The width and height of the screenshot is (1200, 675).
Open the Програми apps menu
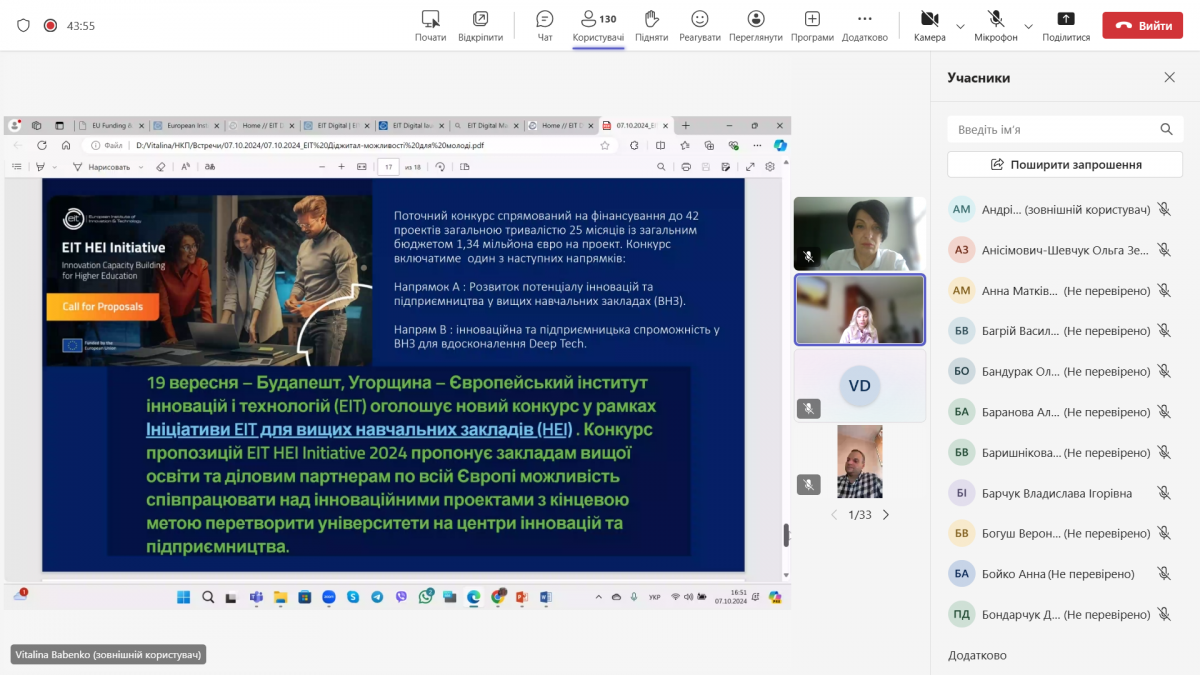[812, 26]
